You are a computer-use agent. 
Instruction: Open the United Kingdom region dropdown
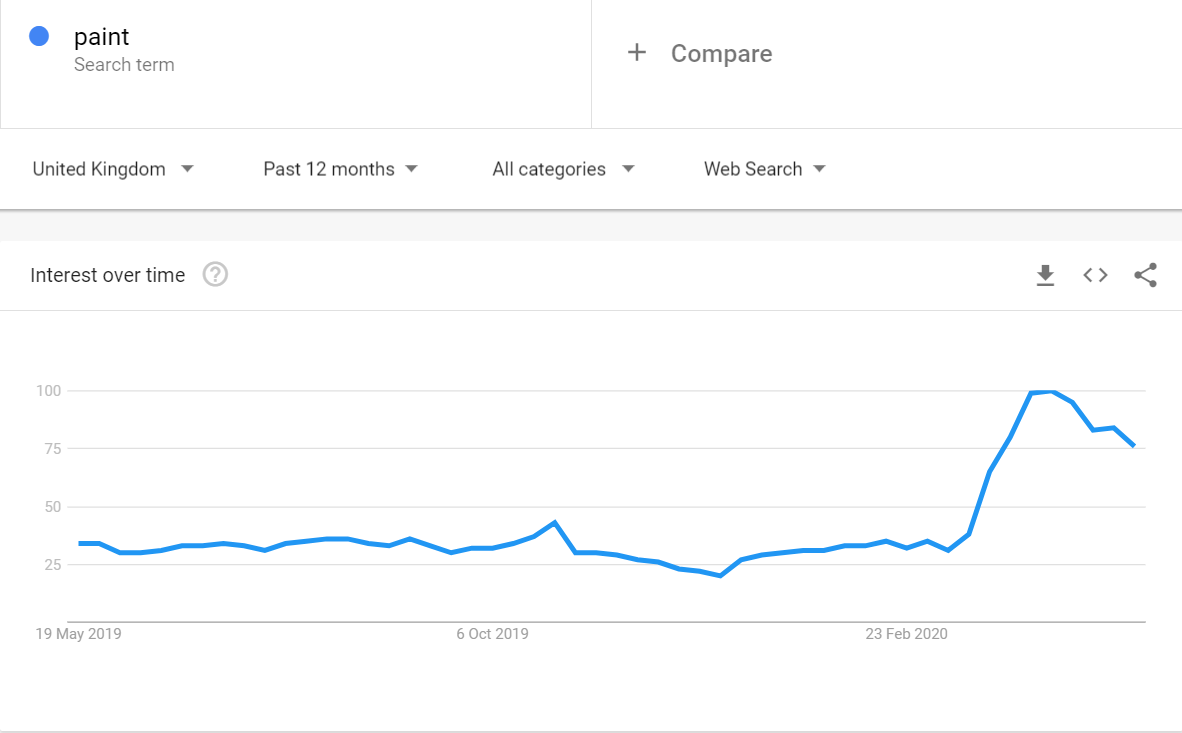[x=113, y=169]
